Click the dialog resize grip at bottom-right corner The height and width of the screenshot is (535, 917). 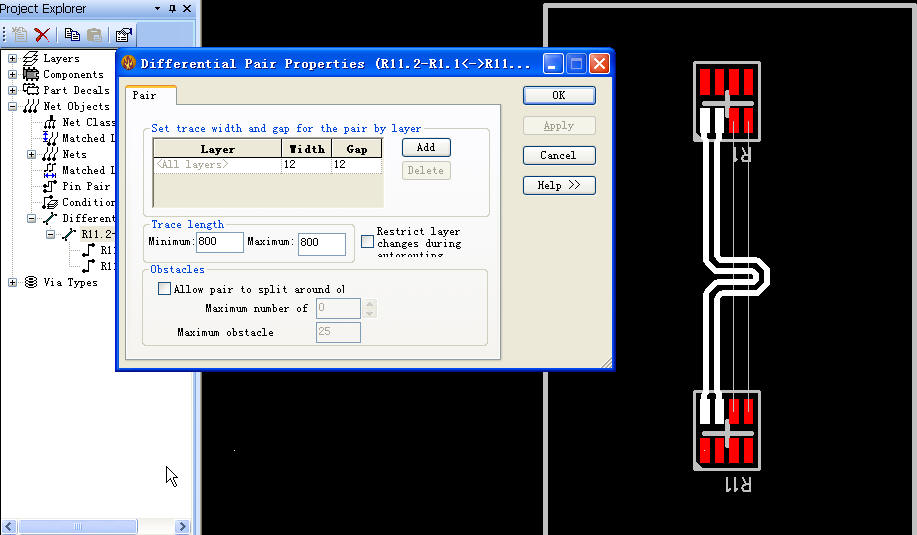pos(607,363)
